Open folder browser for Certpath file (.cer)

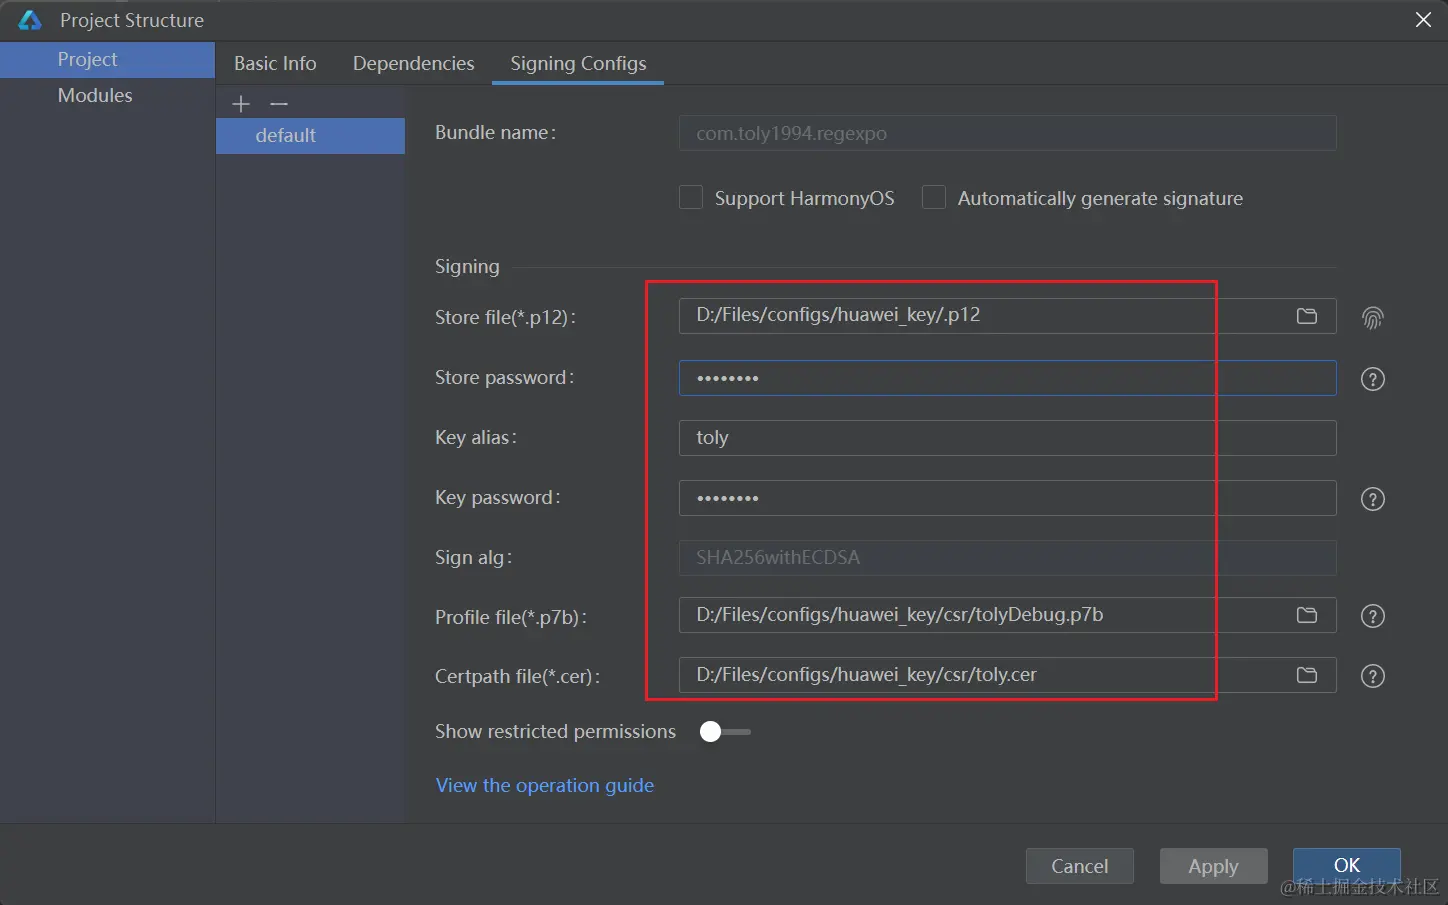1306,675
